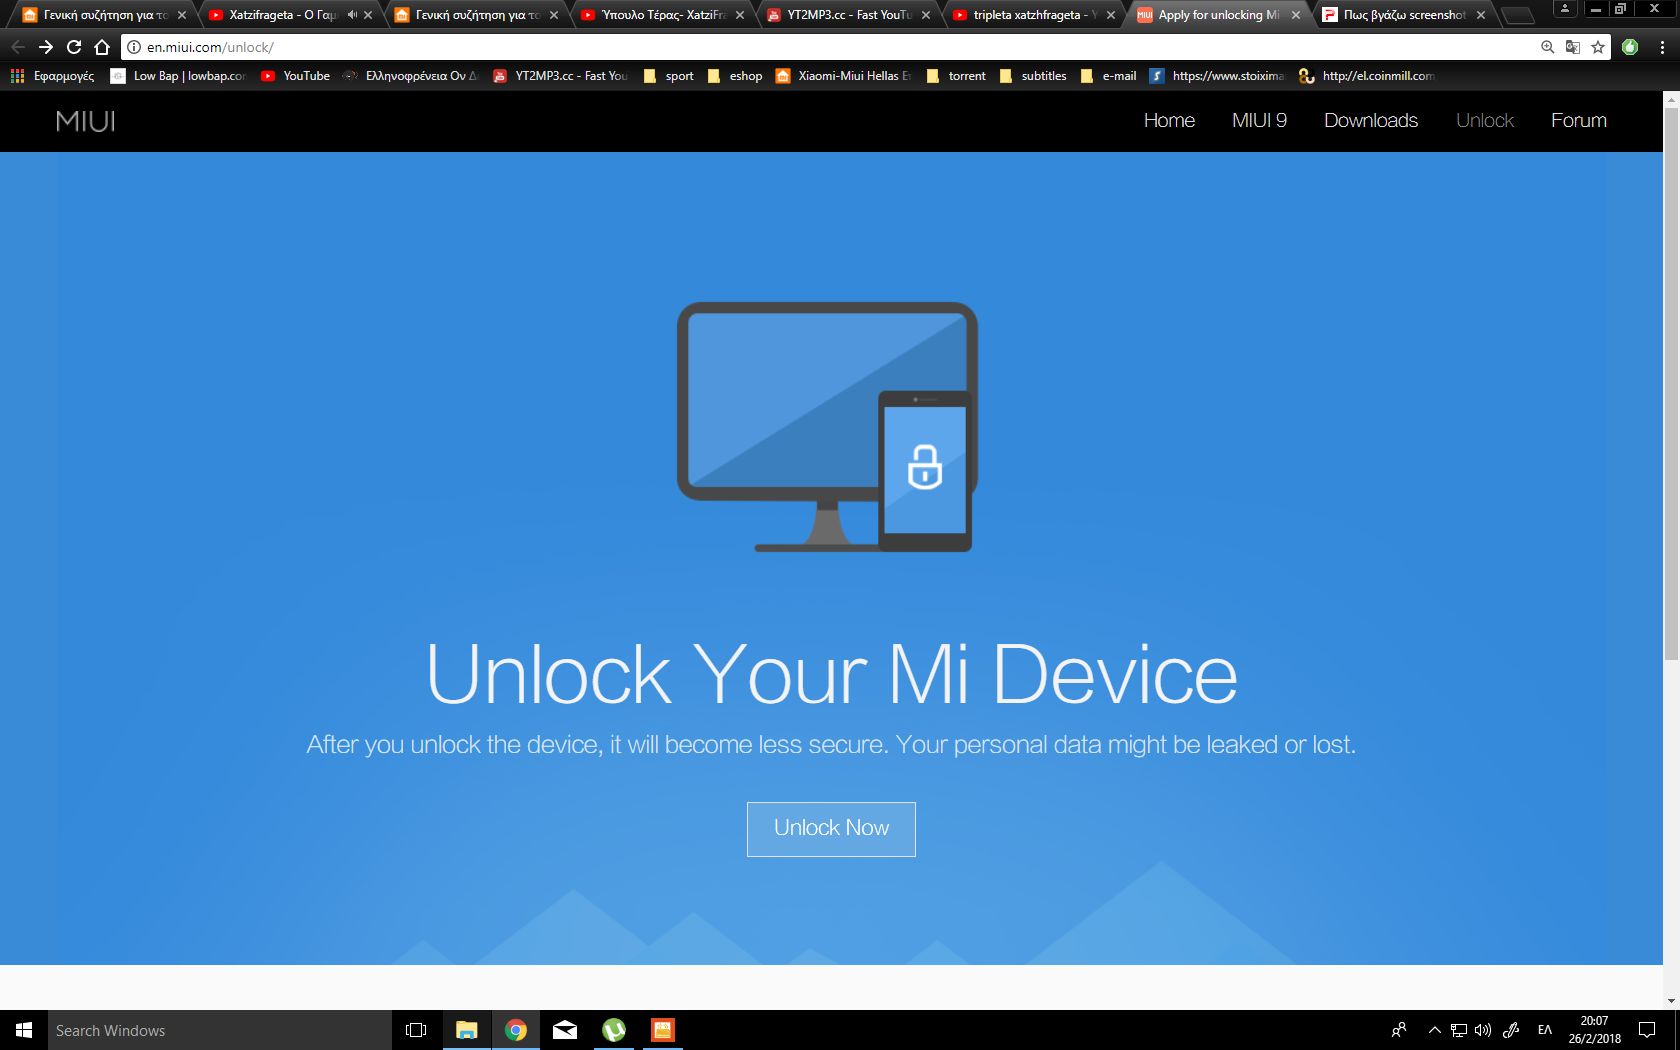Go forward using the browser forward arrow
This screenshot has width=1680, height=1050.
pos(46,47)
